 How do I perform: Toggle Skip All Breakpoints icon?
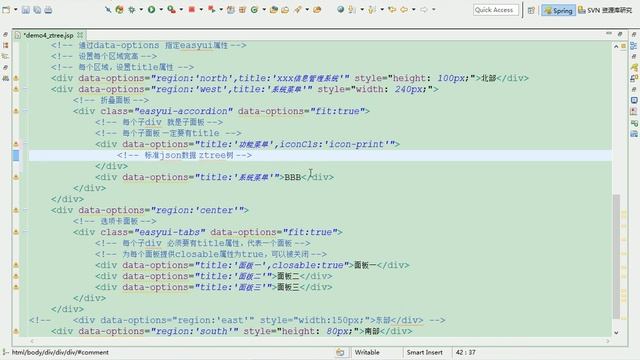tap(108, 9)
